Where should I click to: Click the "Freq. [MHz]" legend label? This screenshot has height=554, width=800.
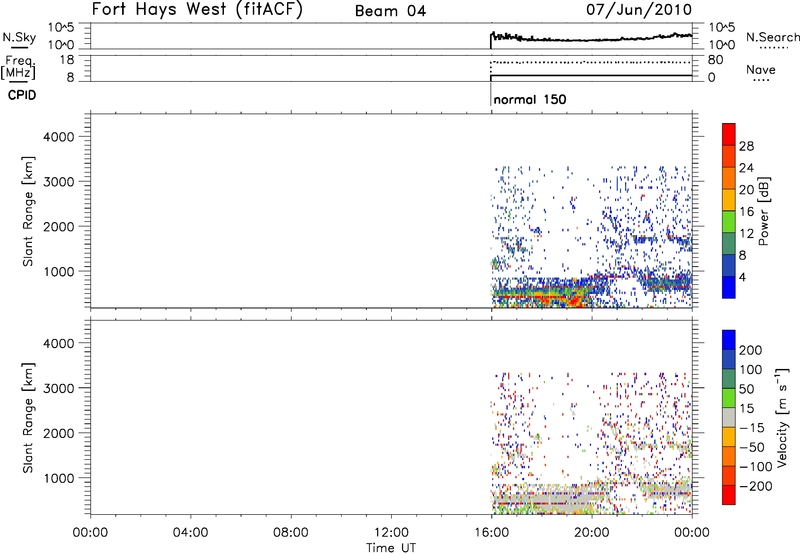(x=18, y=67)
